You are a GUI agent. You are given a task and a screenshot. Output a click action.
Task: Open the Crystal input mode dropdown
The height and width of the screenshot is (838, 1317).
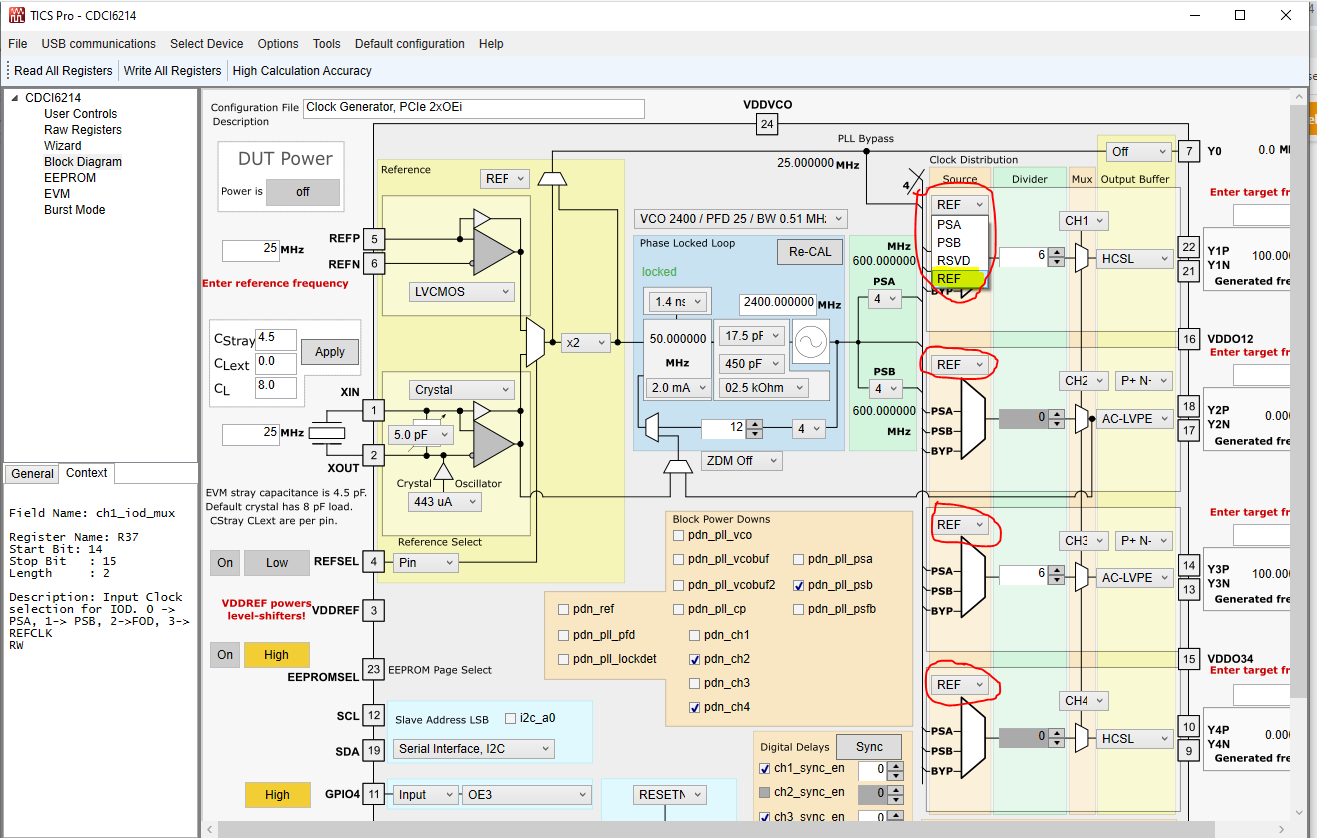(x=462, y=390)
